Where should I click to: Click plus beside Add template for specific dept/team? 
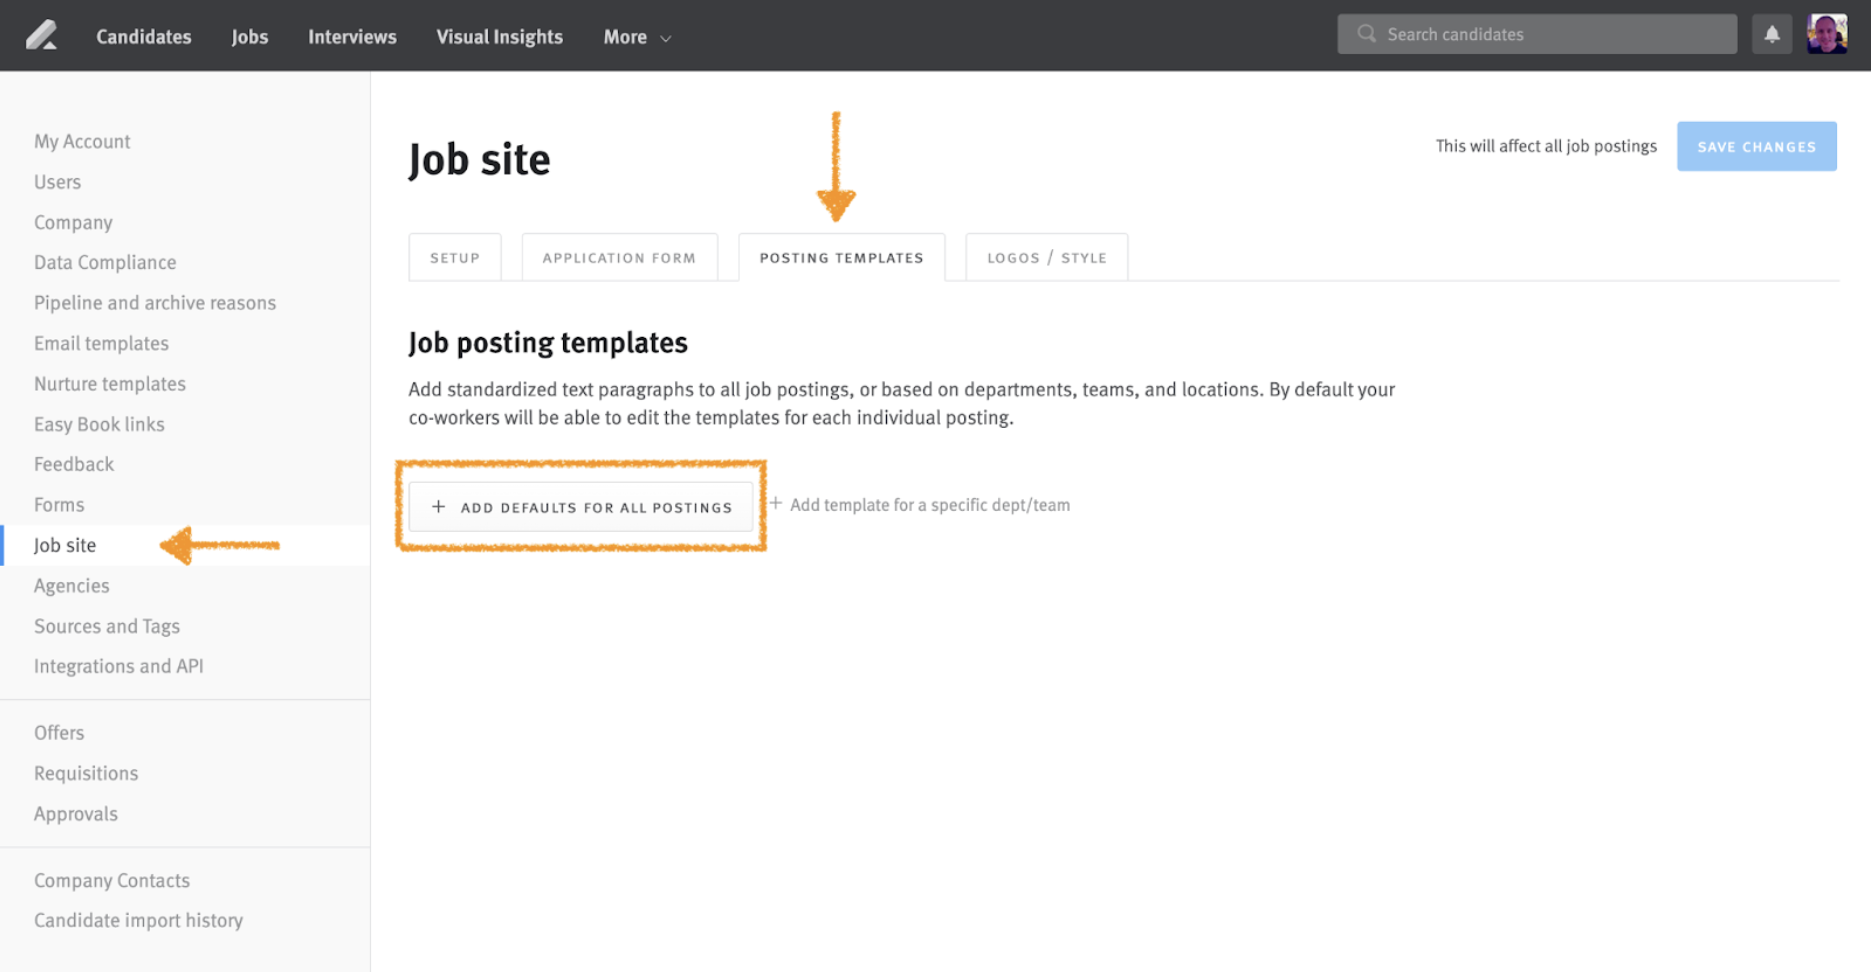coord(776,504)
